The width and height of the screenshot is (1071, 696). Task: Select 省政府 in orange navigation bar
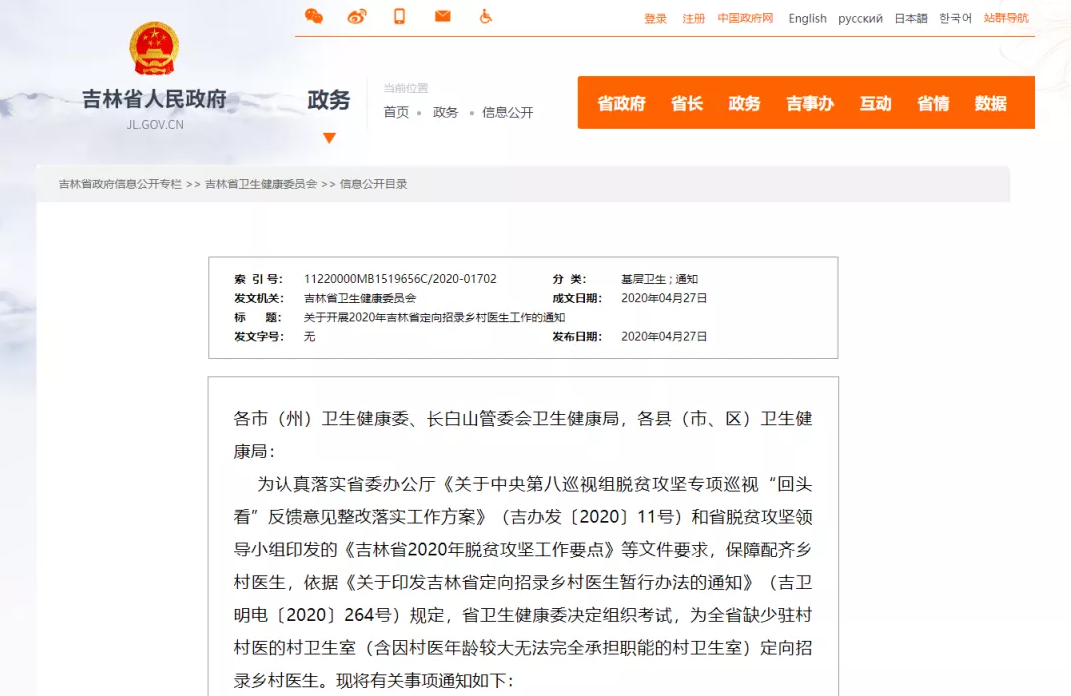[621, 103]
